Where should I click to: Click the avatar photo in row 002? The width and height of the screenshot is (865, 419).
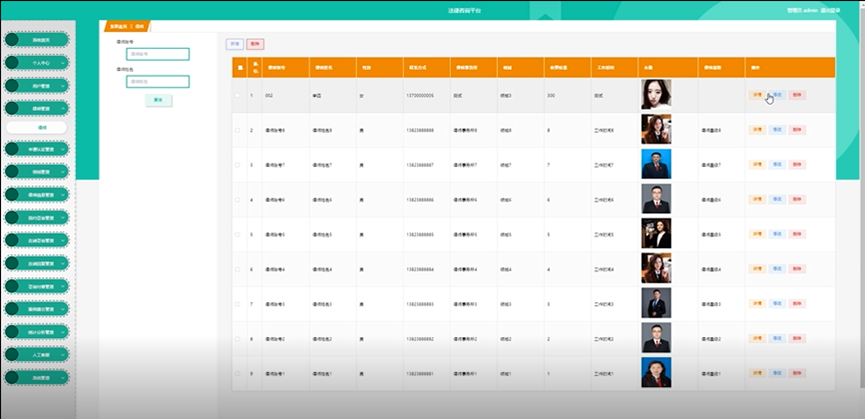(x=656, y=94)
